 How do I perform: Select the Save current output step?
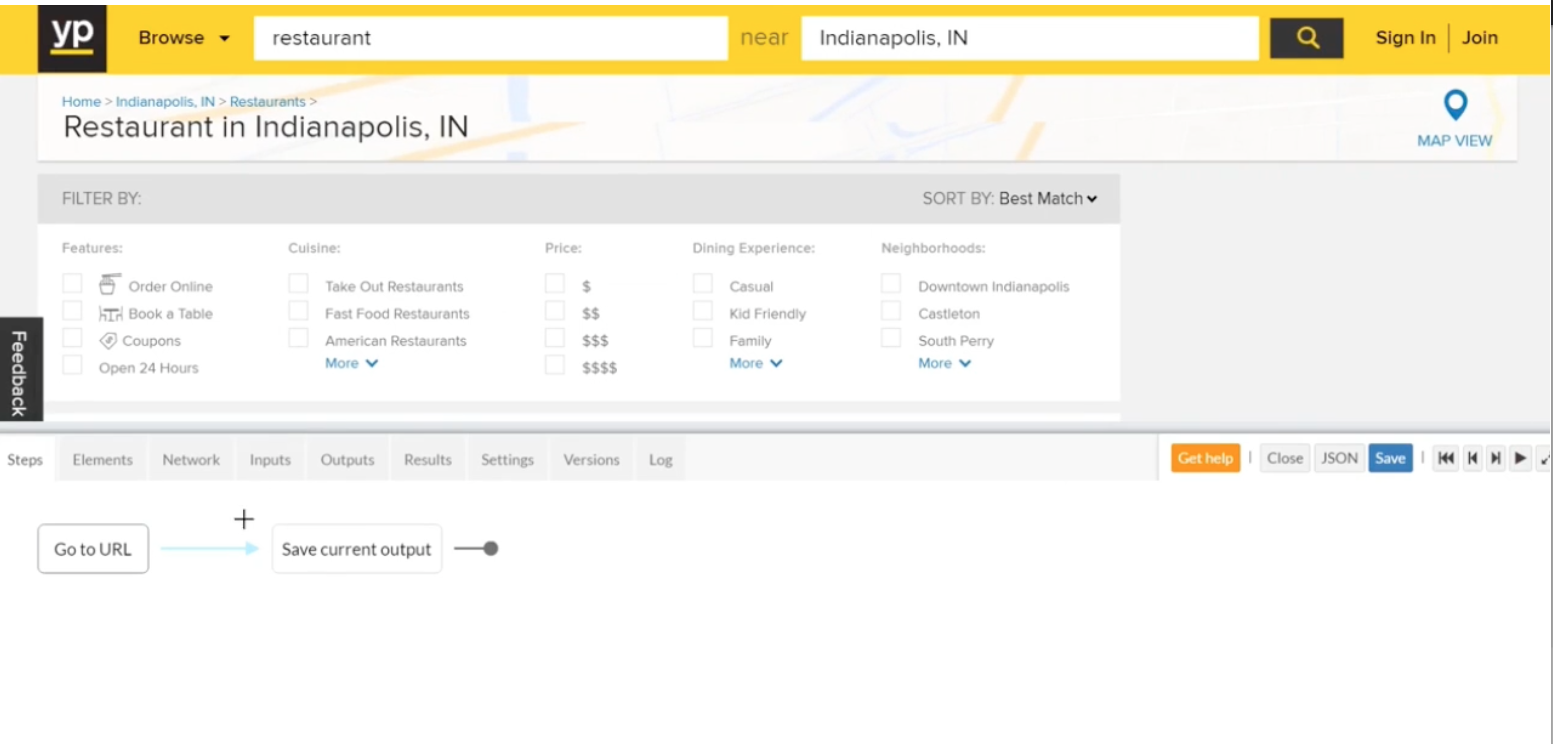click(356, 549)
